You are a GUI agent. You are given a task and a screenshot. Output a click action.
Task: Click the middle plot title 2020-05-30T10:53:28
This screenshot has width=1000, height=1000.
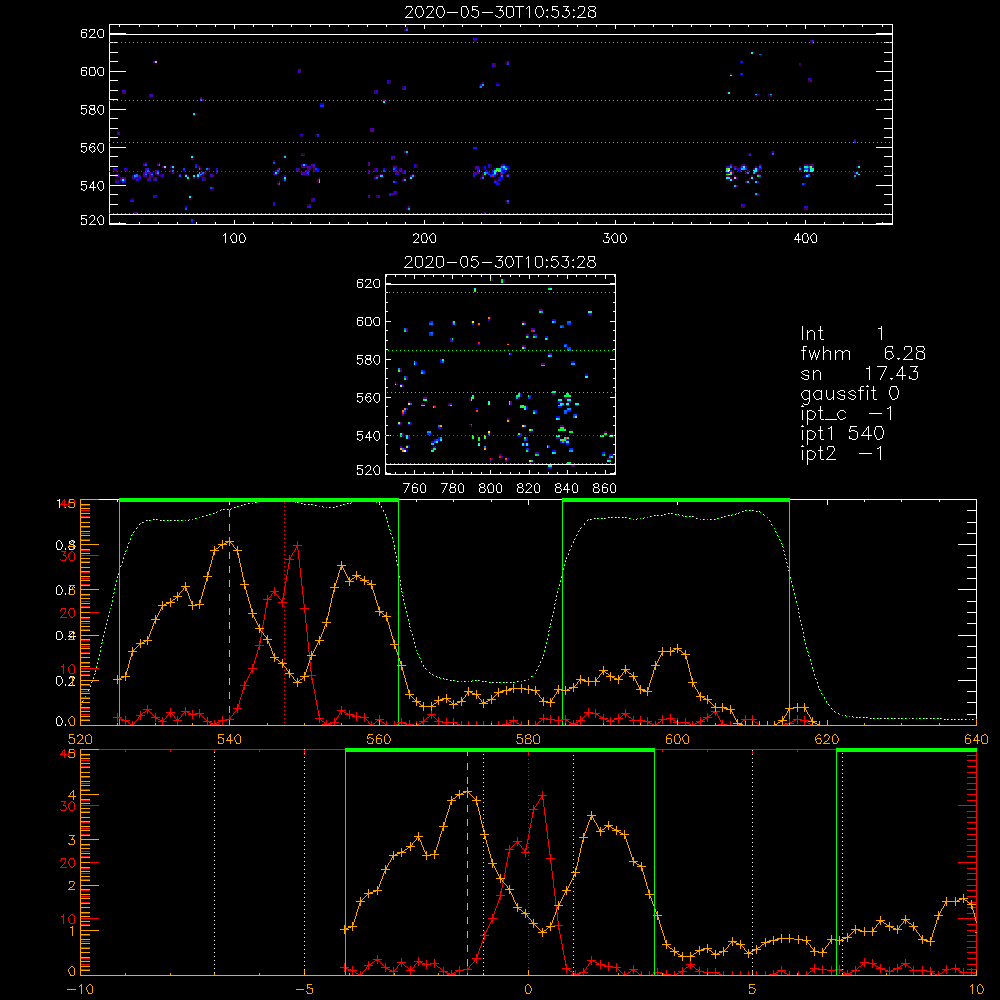click(500, 262)
